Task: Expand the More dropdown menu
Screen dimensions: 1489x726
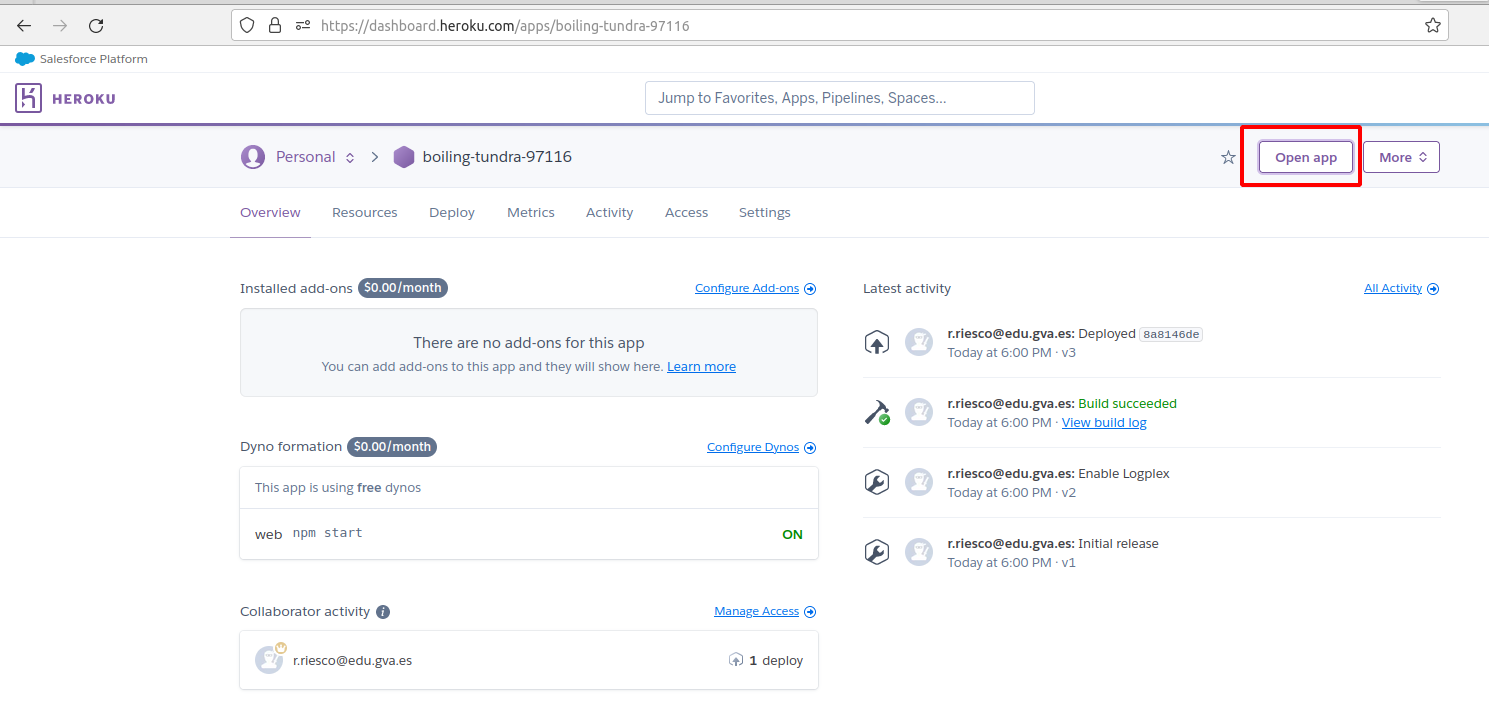Action: click(x=1401, y=157)
